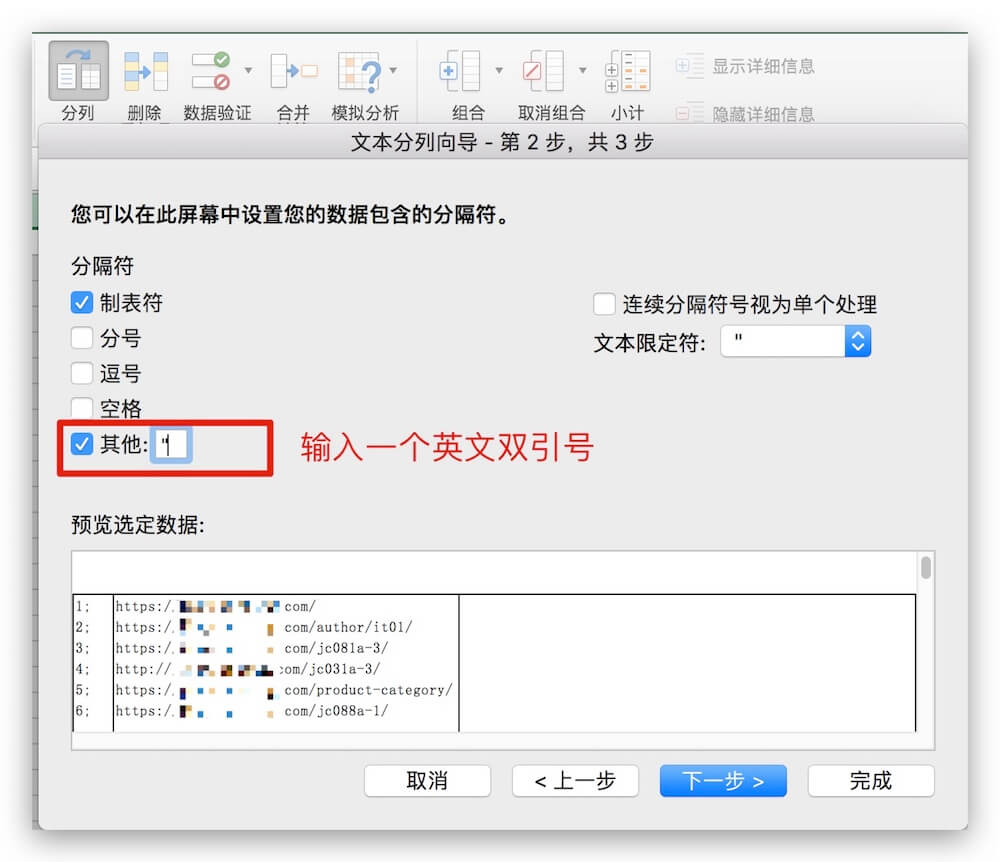Open the 数据验证 data validation icon

tap(210, 72)
